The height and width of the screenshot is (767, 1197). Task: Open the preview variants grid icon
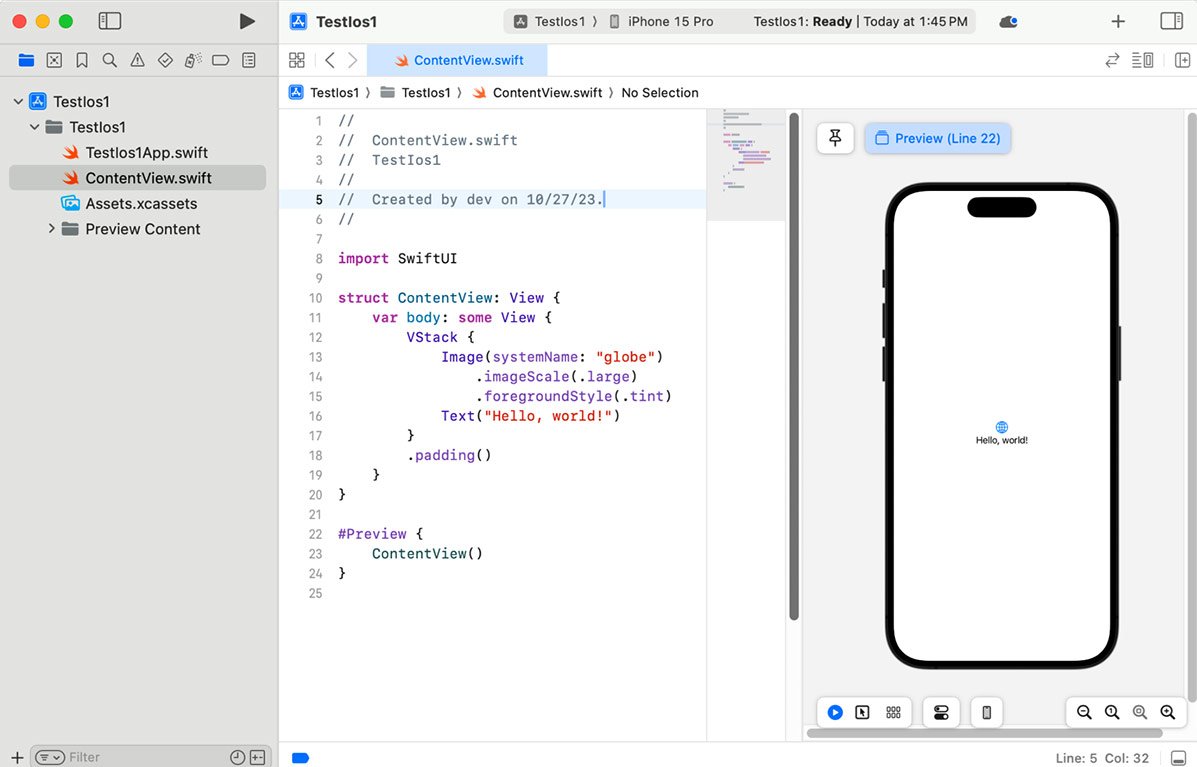[893, 712]
